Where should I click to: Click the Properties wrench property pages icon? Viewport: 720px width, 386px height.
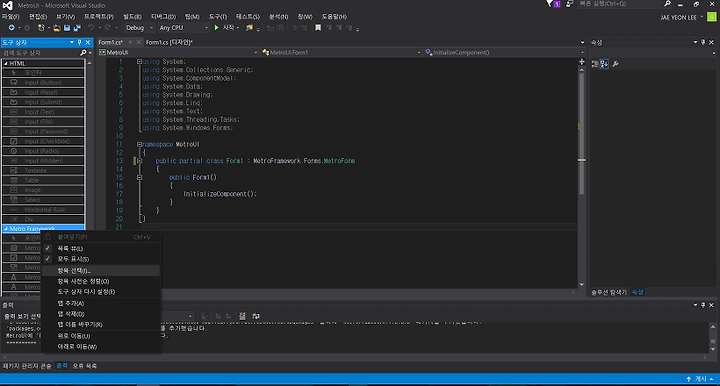click(x=615, y=64)
